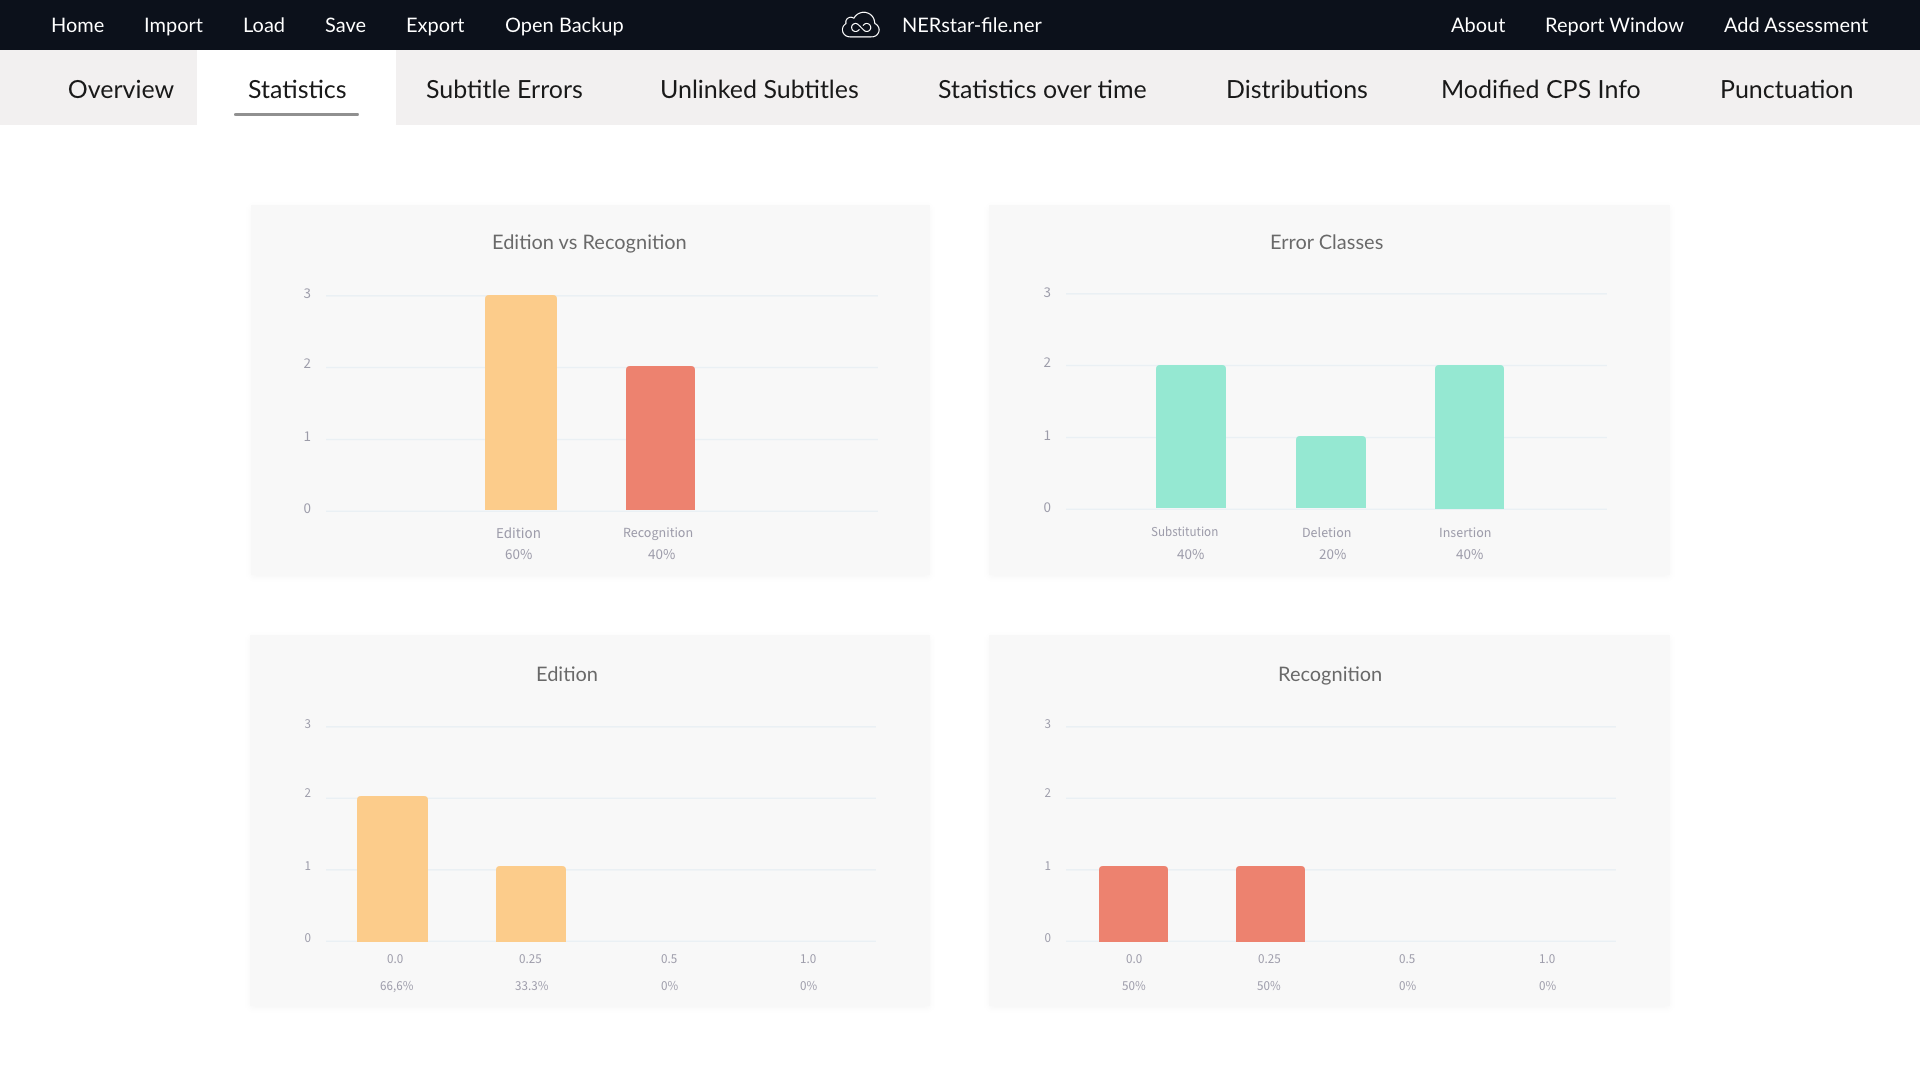Open the Unlinked Subtitles tab
This screenshot has width=1920, height=1080.
(759, 89)
